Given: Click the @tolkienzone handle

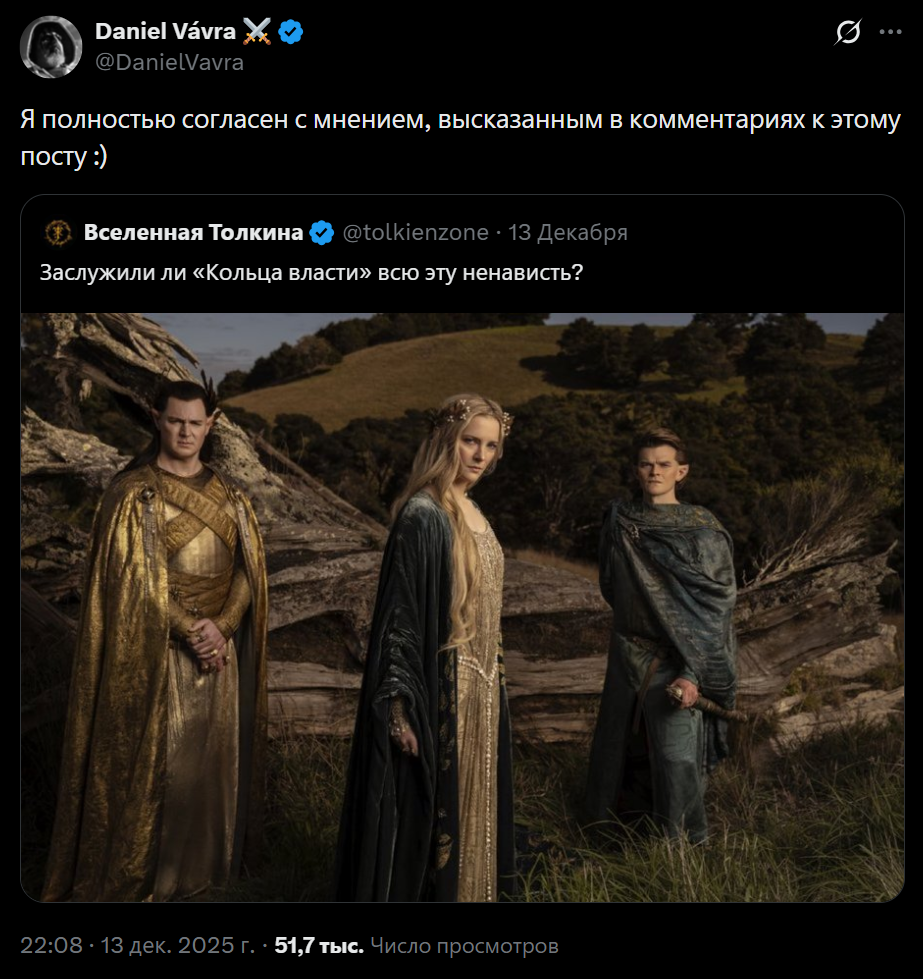Looking at the screenshot, I should click(x=416, y=233).
